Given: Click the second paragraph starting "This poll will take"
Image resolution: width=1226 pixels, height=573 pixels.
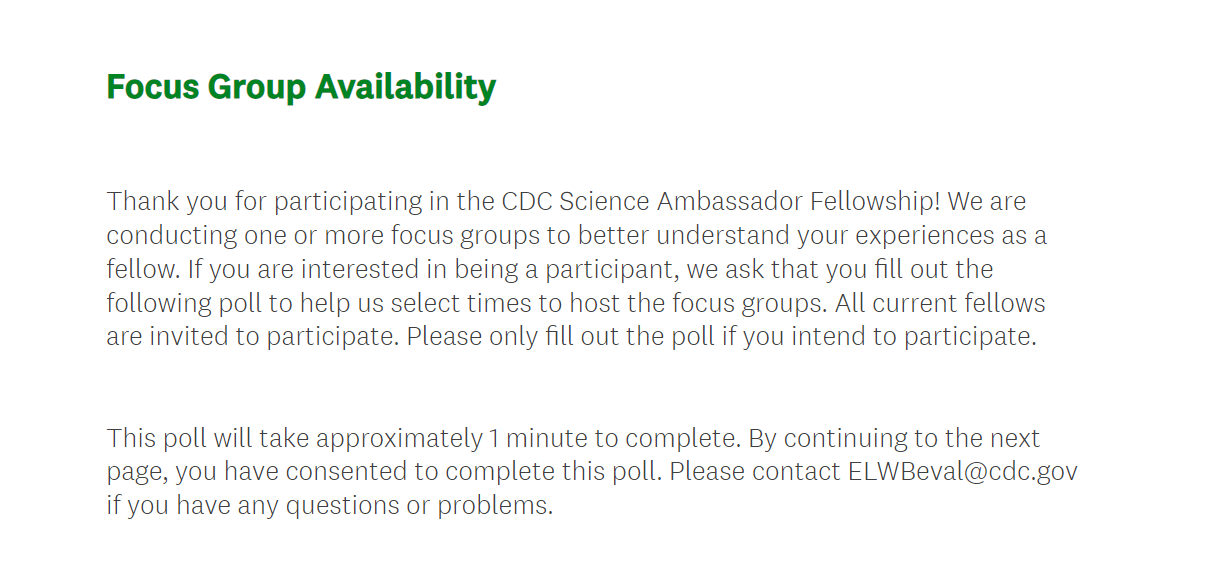Looking at the screenshot, I should (x=590, y=471).
